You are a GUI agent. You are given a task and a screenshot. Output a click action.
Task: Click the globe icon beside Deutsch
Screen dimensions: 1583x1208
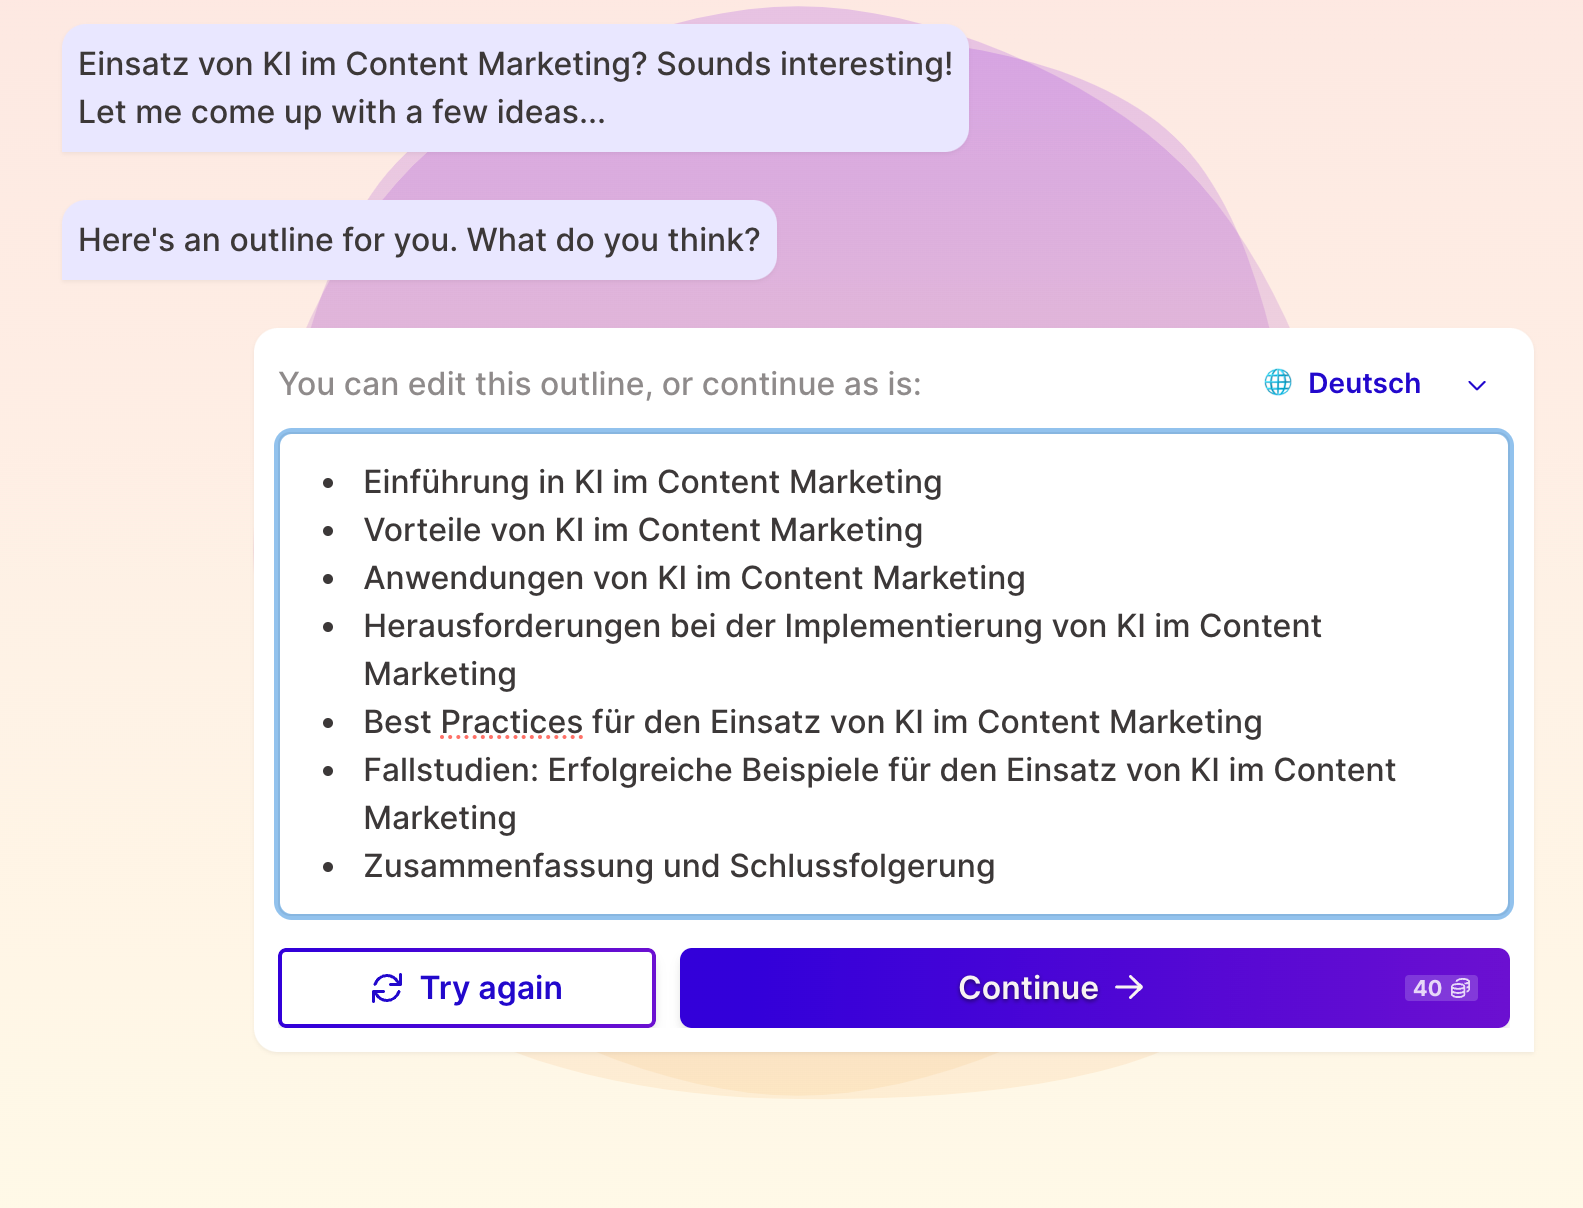(x=1278, y=383)
